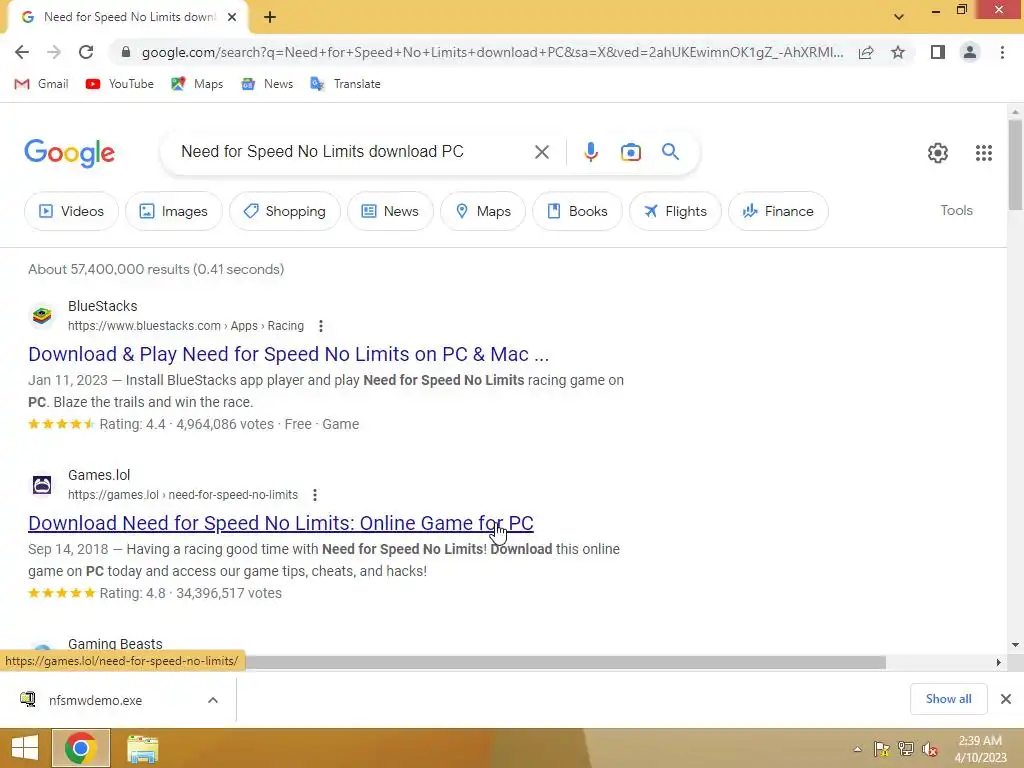The height and width of the screenshot is (768, 1024).
Task: Open the Gmail bookmark
Action: (41, 84)
